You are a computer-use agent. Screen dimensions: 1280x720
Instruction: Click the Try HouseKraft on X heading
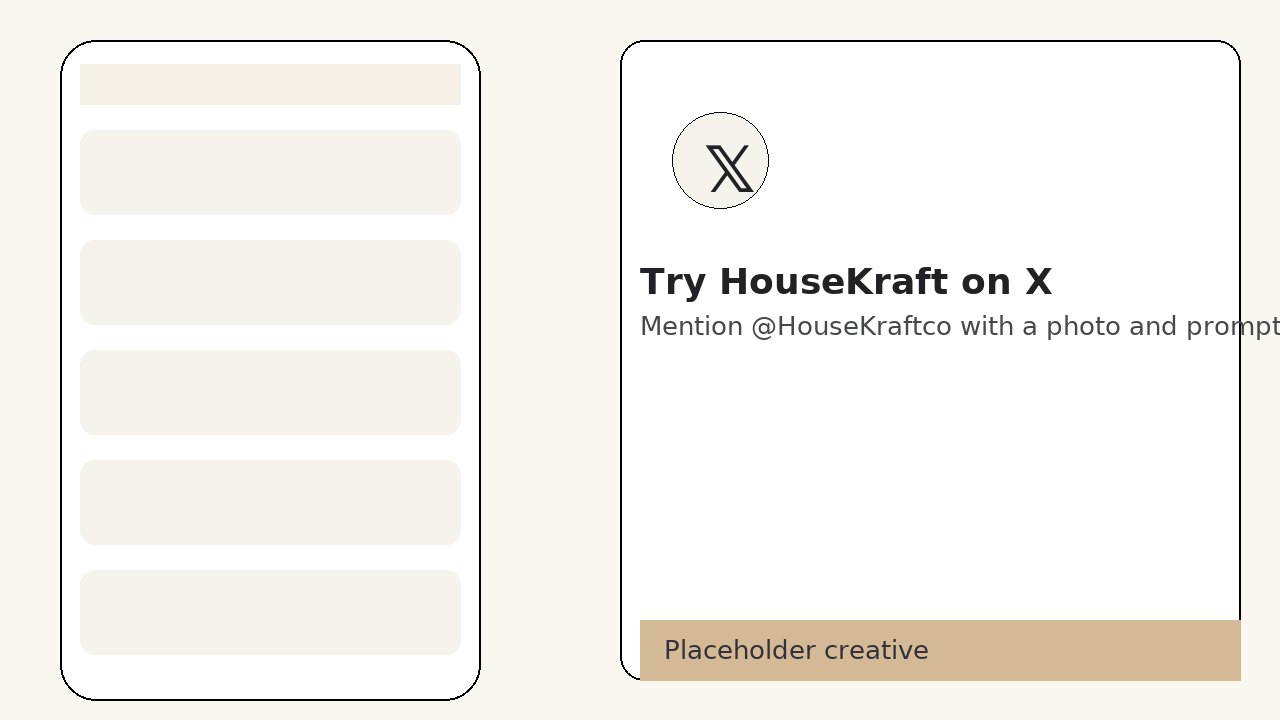(x=846, y=281)
